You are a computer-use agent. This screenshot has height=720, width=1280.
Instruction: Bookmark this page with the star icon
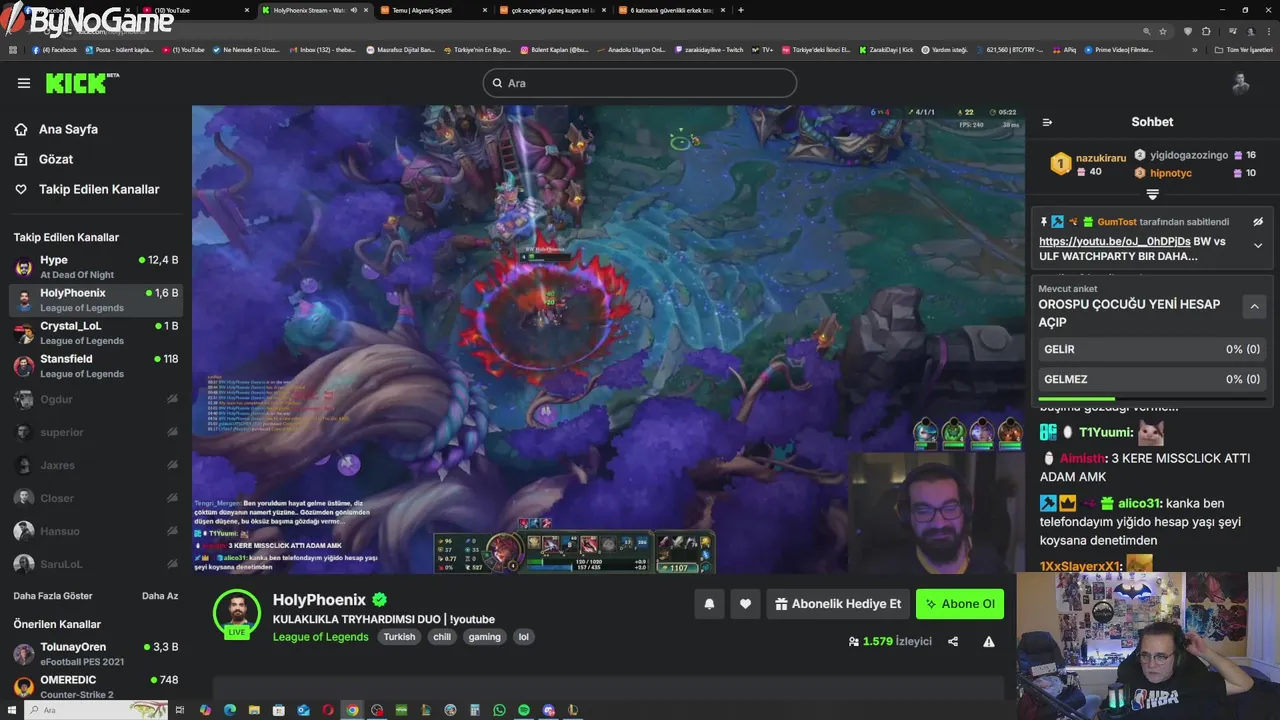point(1162,31)
